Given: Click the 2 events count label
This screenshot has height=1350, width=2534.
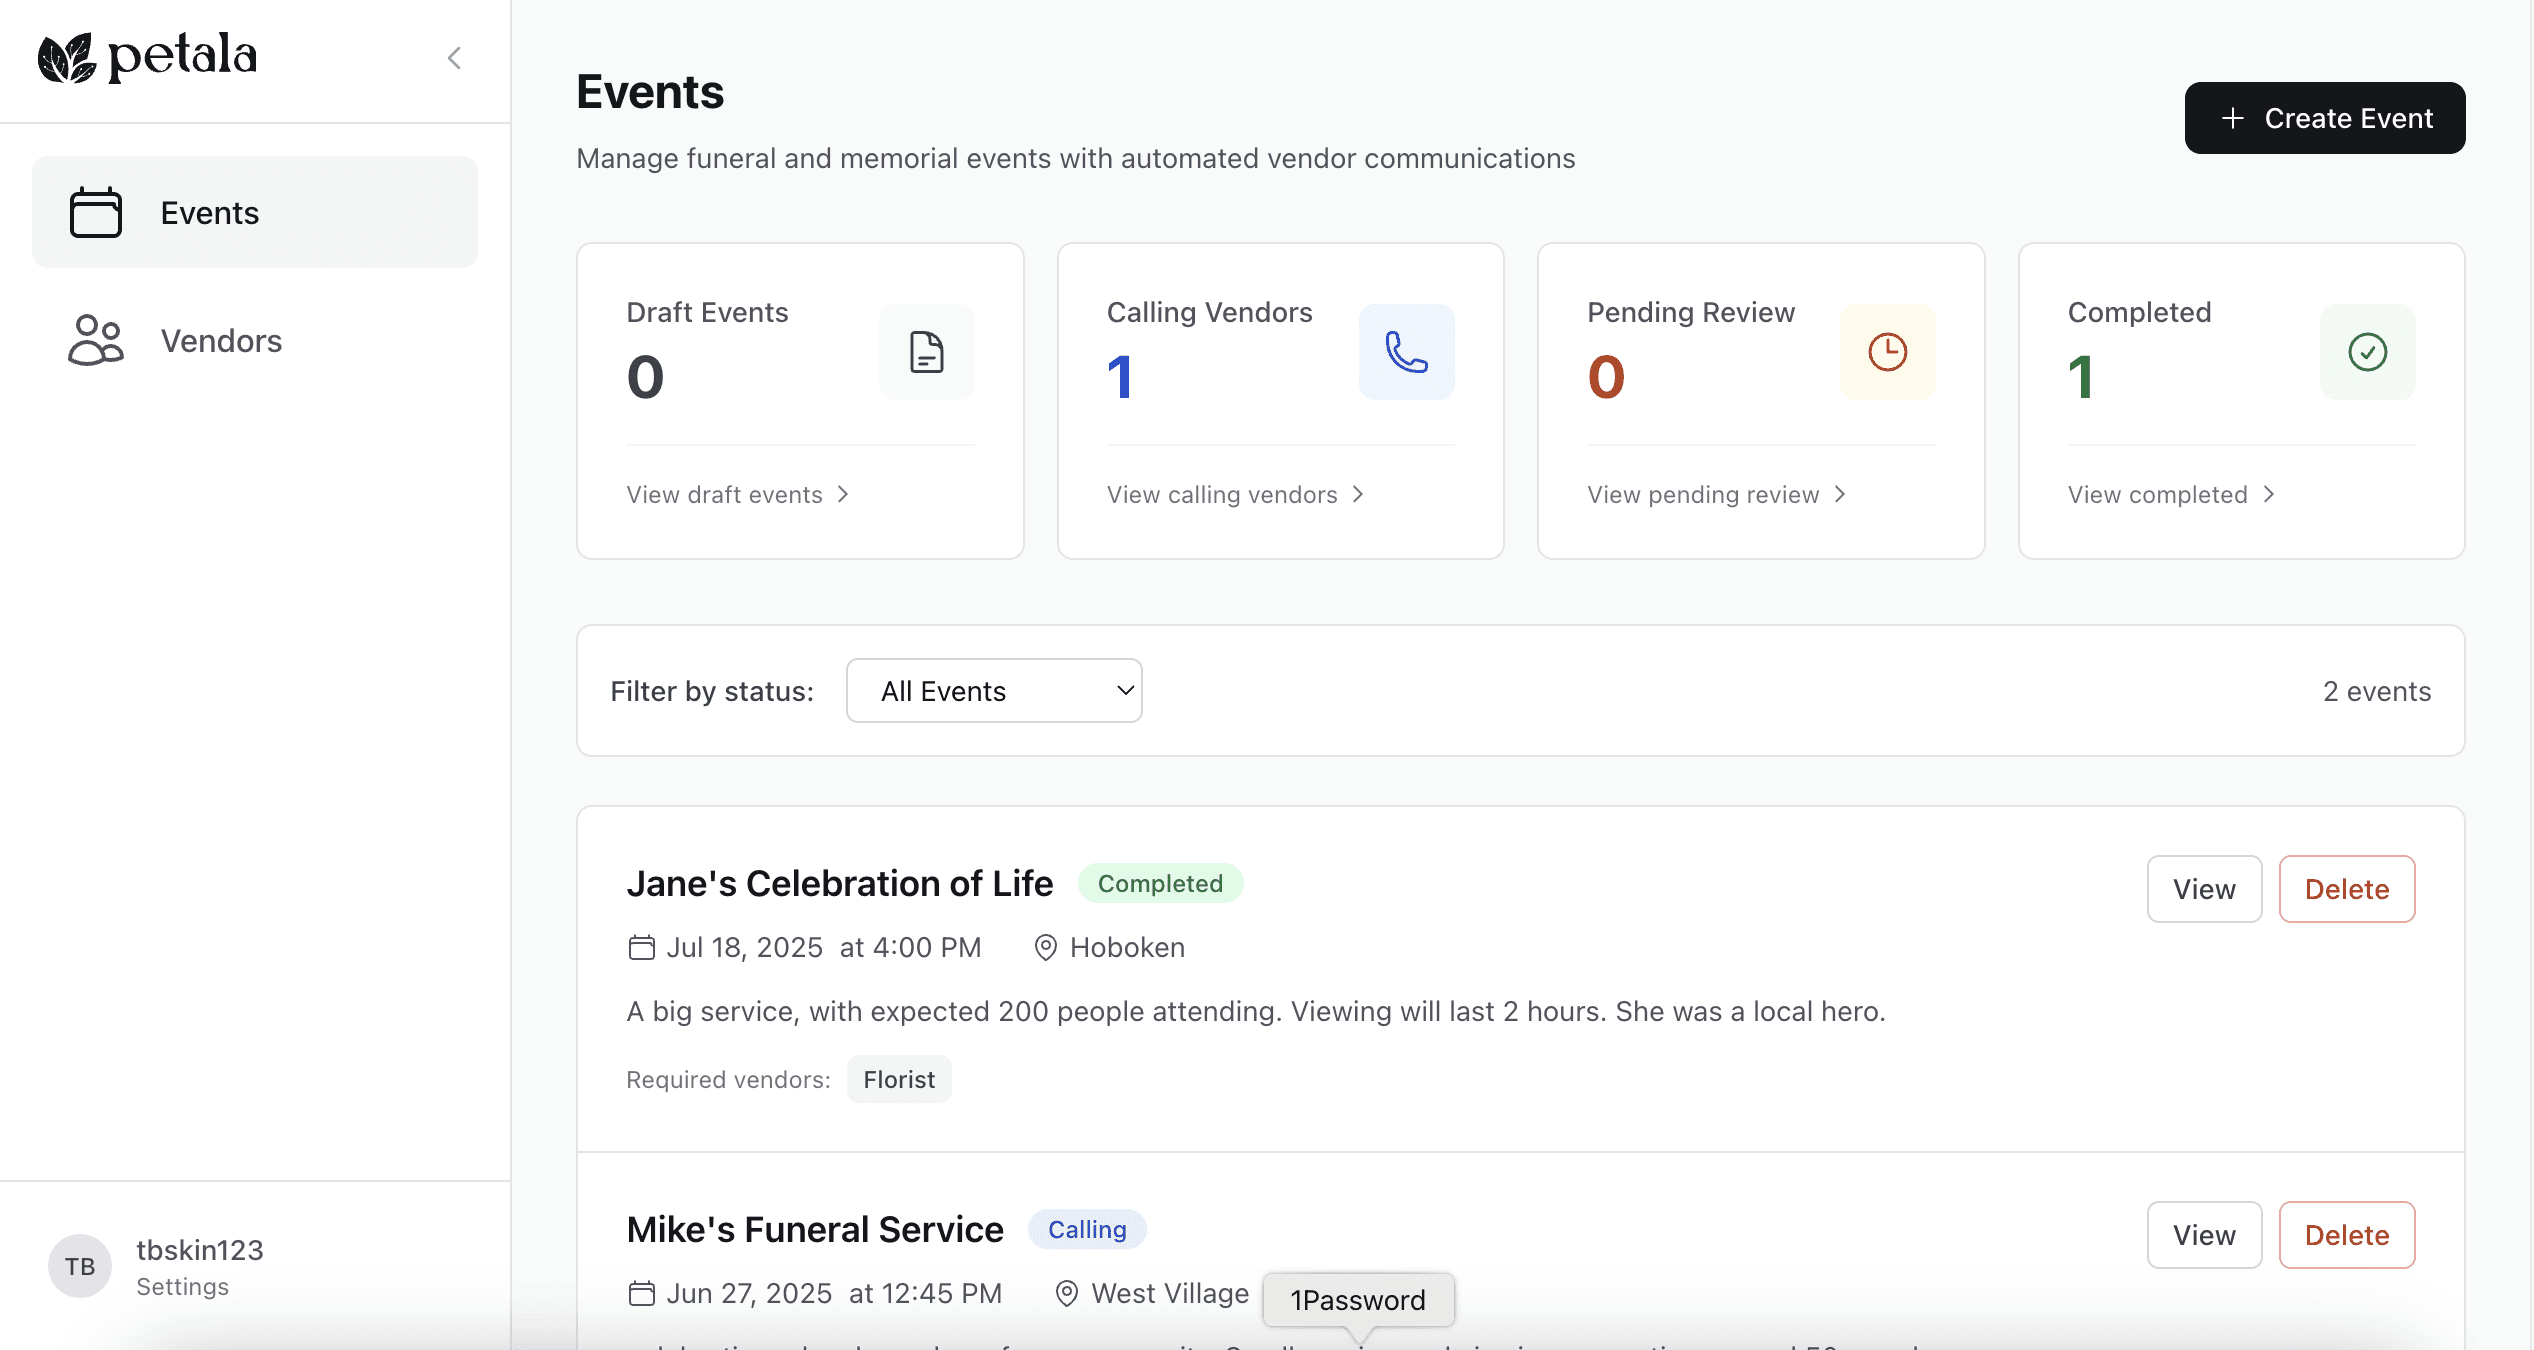Looking at the screenshot, I should pos(2377,691).
